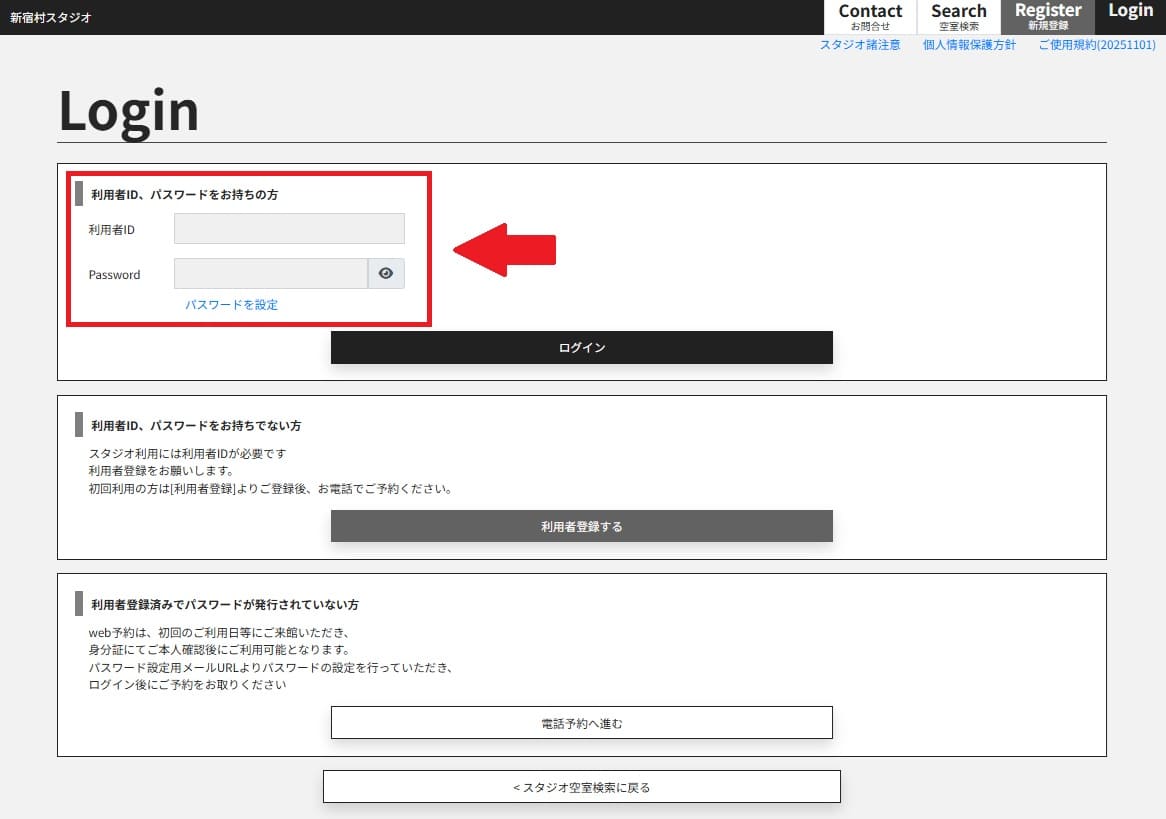This screenshot has width=1166, height=819.
Task: Open the ご使用規約(20251101) link
Action: [1096, 45]
